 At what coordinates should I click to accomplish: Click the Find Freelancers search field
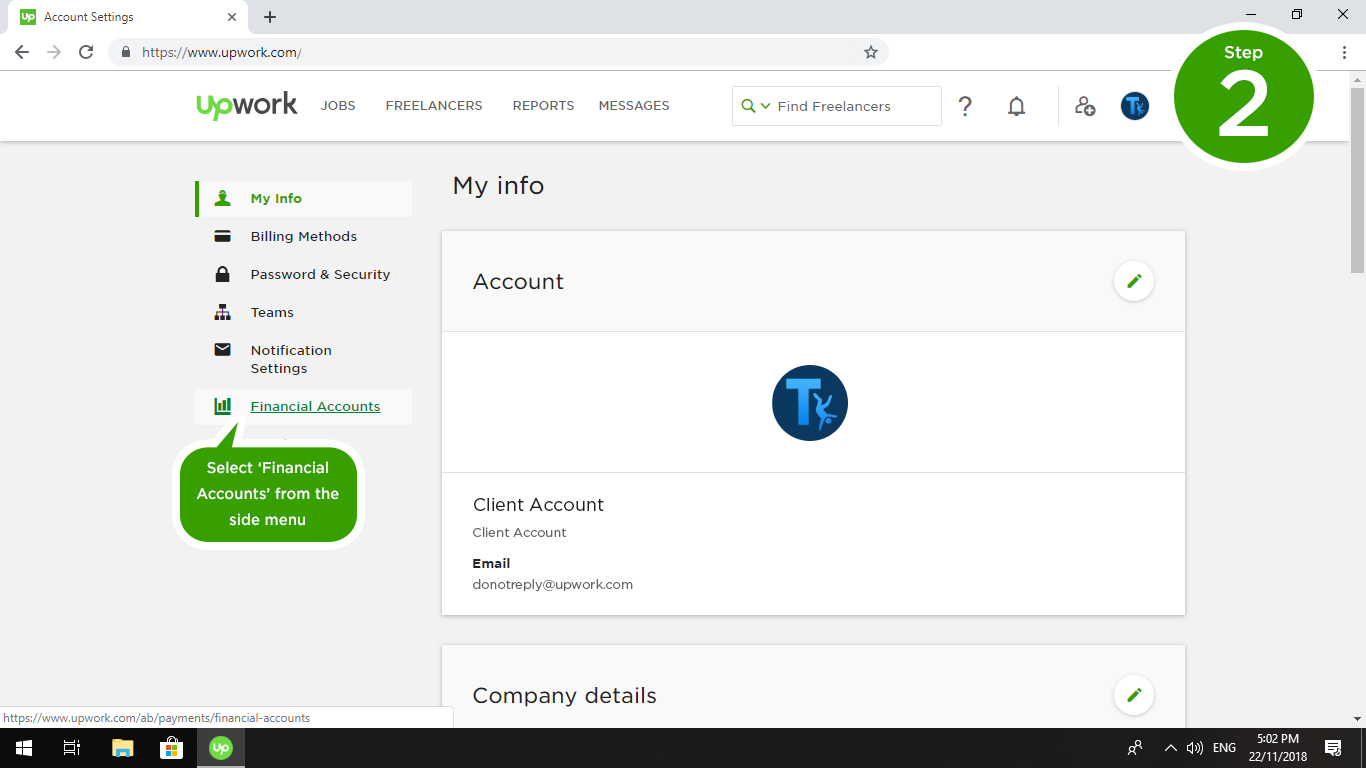855,106
